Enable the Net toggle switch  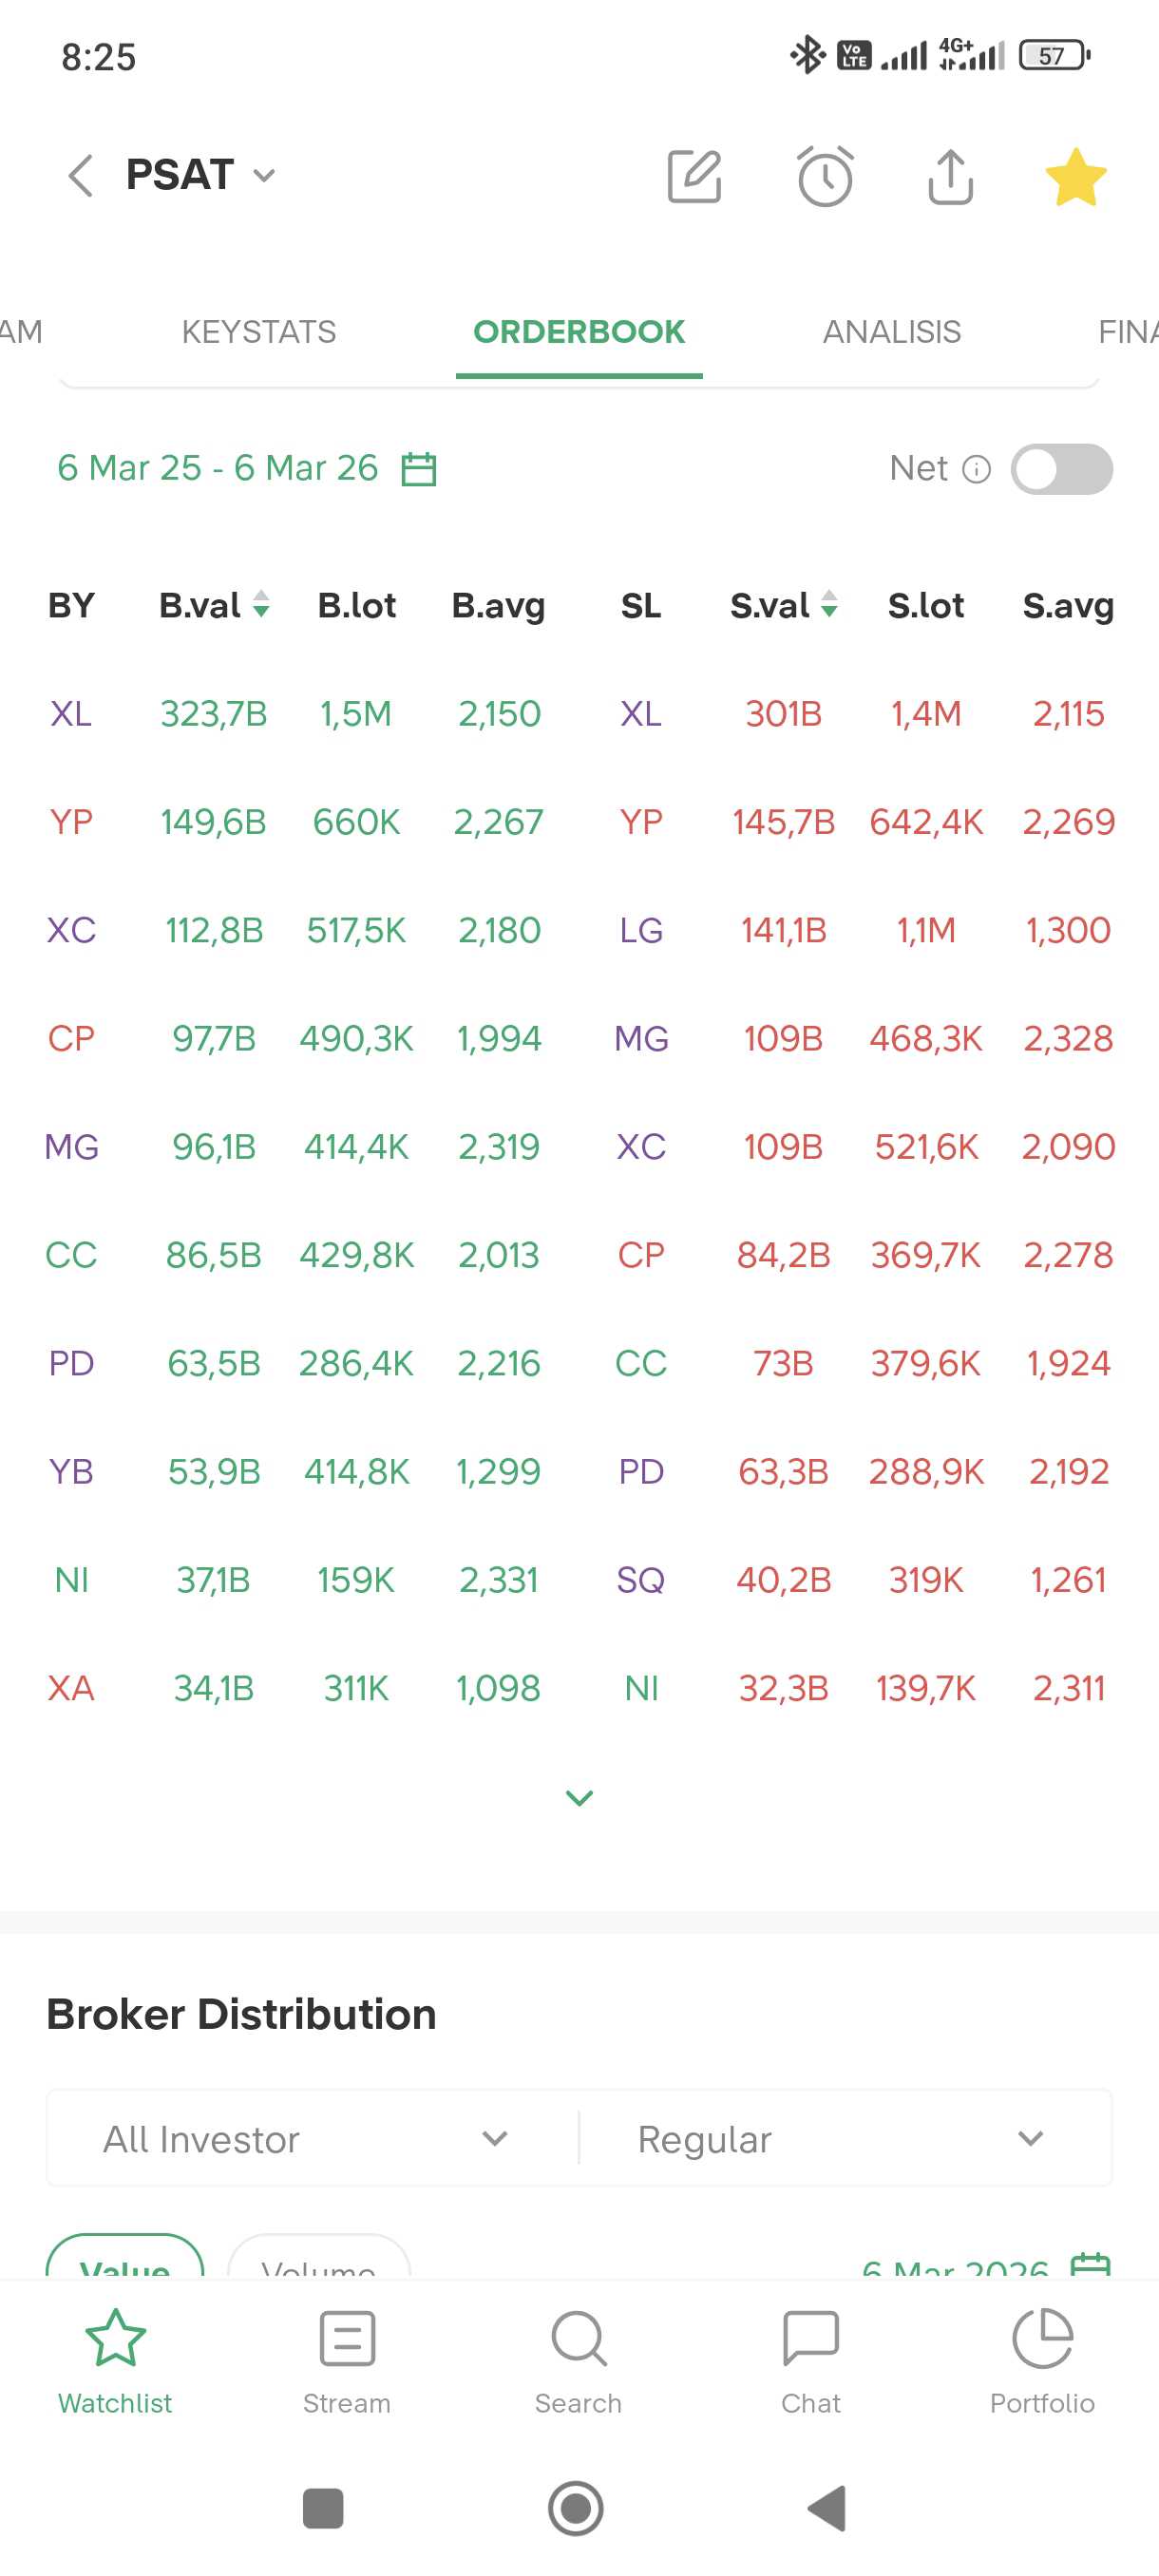pos(1061,469)
